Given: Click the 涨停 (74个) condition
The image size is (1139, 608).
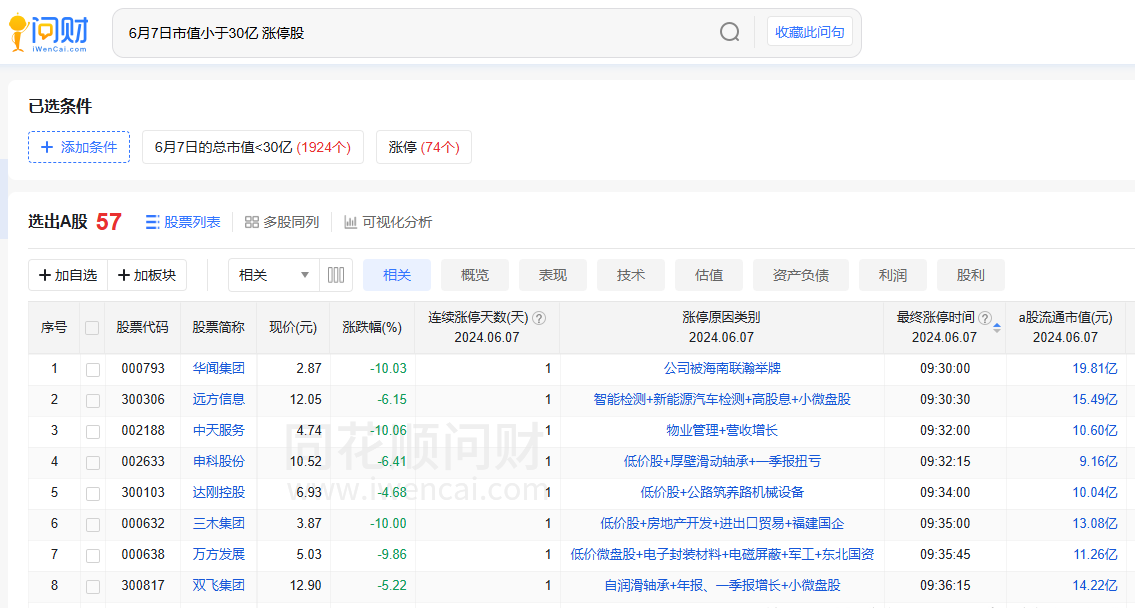Looking at the screenshot, I should pyautogui.click(x=423, y=147).
